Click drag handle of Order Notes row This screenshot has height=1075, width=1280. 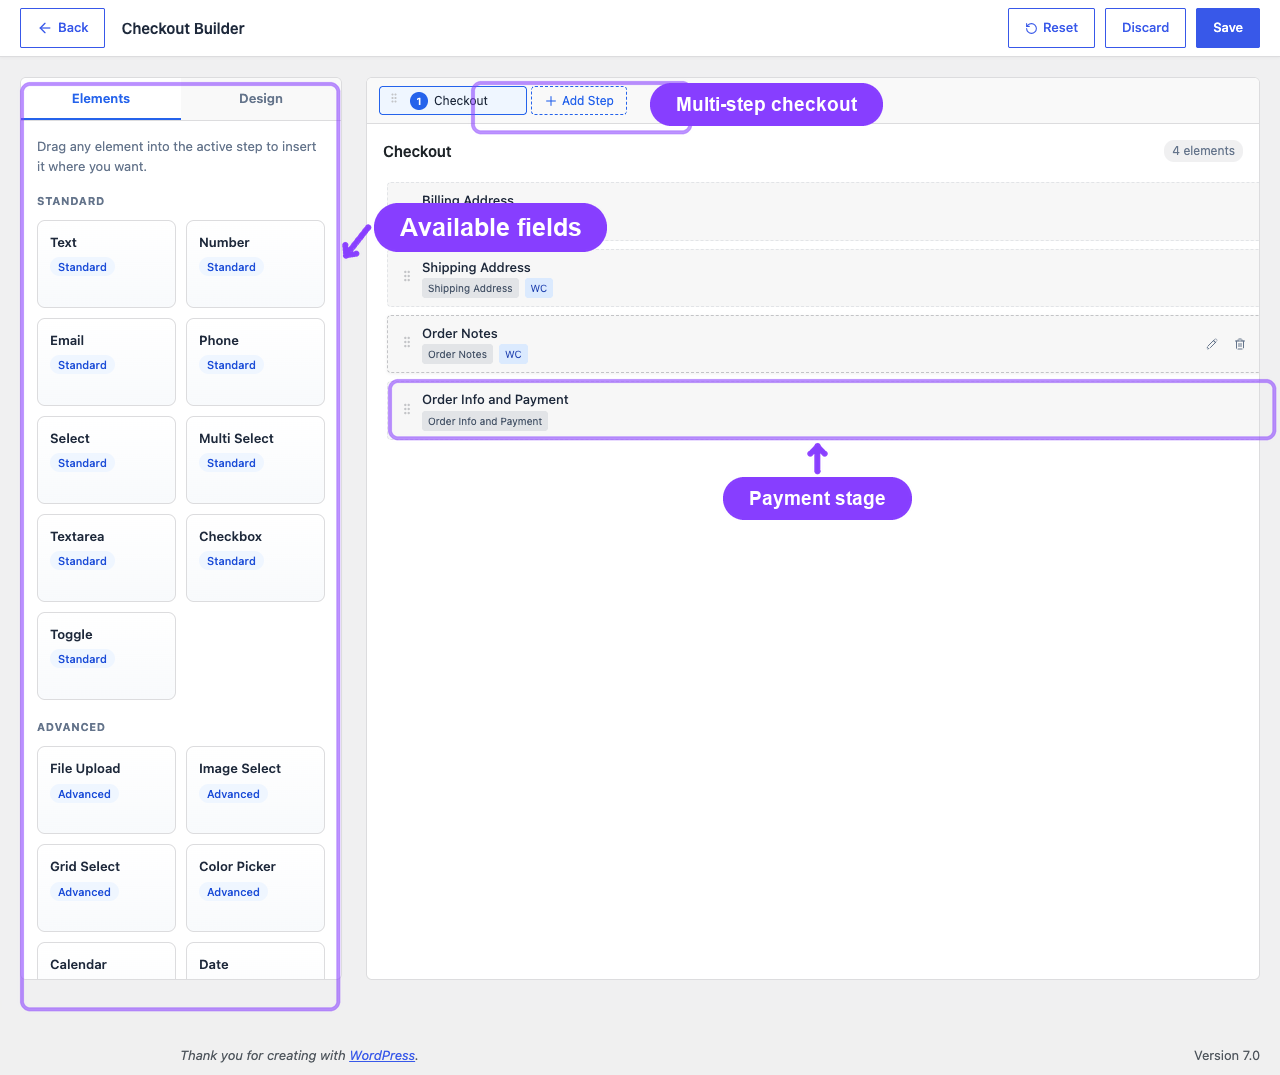(407, 342)
